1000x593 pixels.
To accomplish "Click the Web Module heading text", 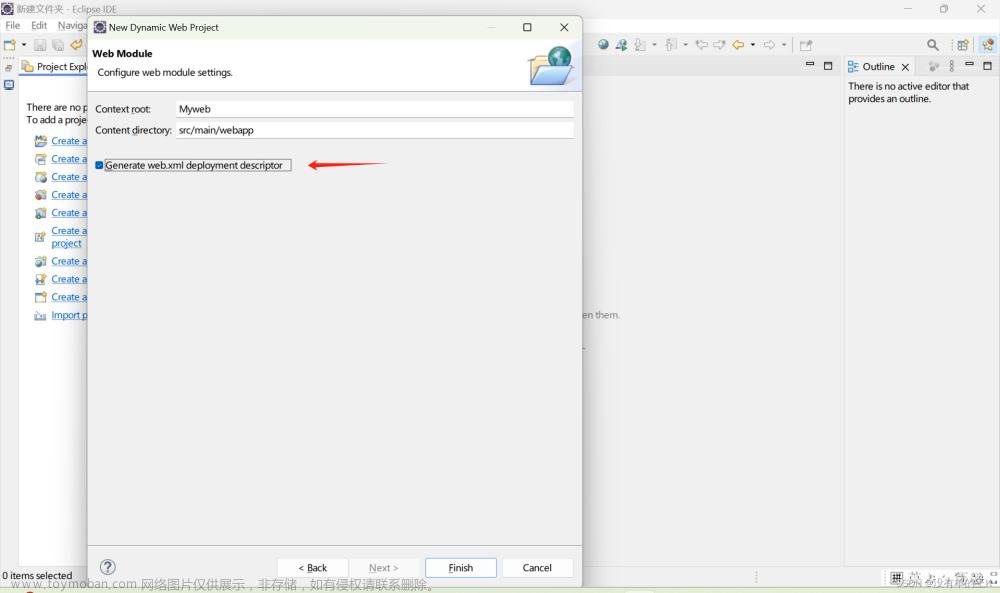I will (122, 54).
